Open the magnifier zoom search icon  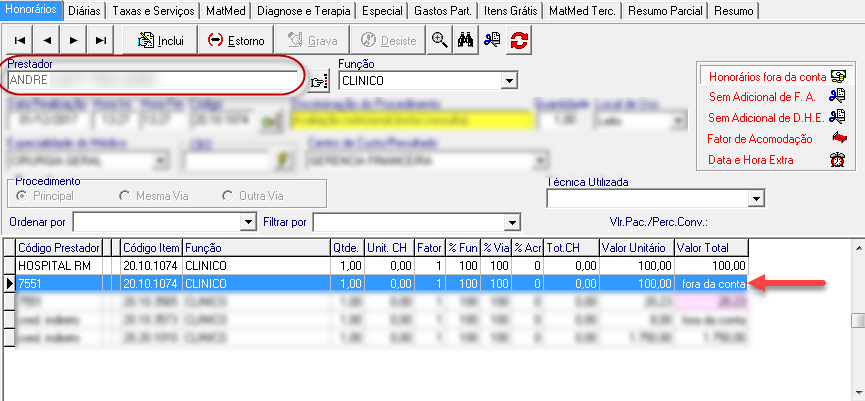pyautogui.click(x=440, y=40)
